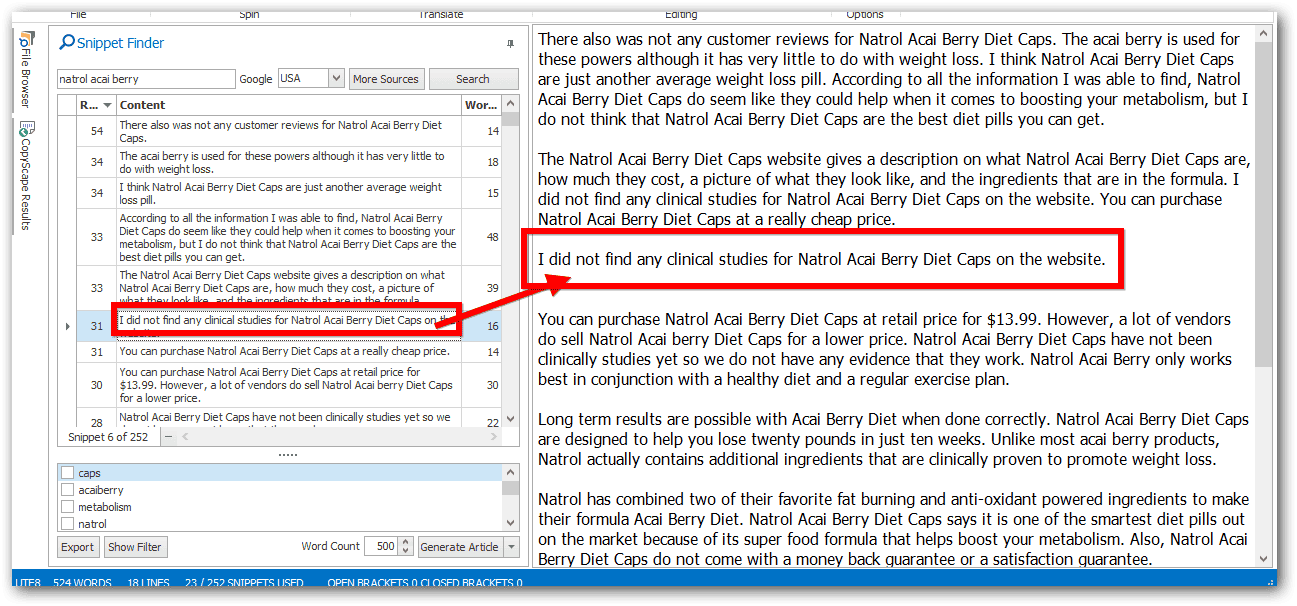Click the acaiberry keyword label

pos(101,490)
